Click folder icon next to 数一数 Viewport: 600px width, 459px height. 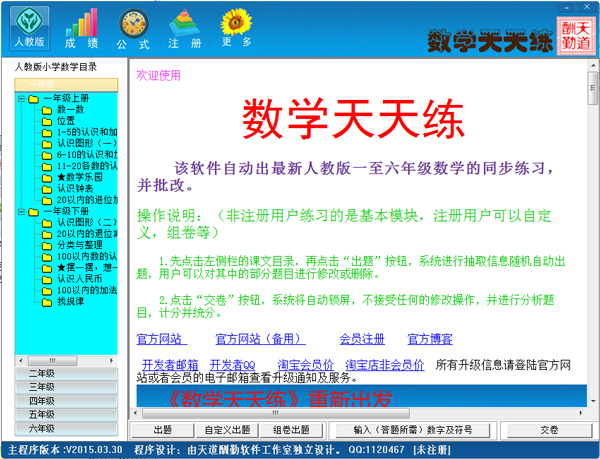(47, 111)
